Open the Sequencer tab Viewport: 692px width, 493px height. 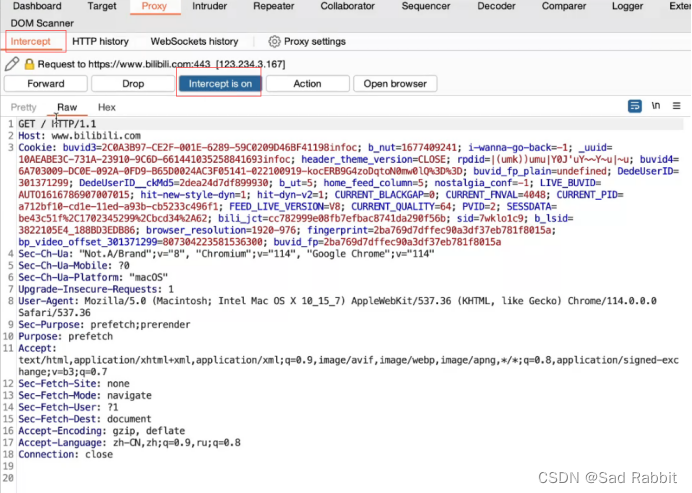coord(426,6)
